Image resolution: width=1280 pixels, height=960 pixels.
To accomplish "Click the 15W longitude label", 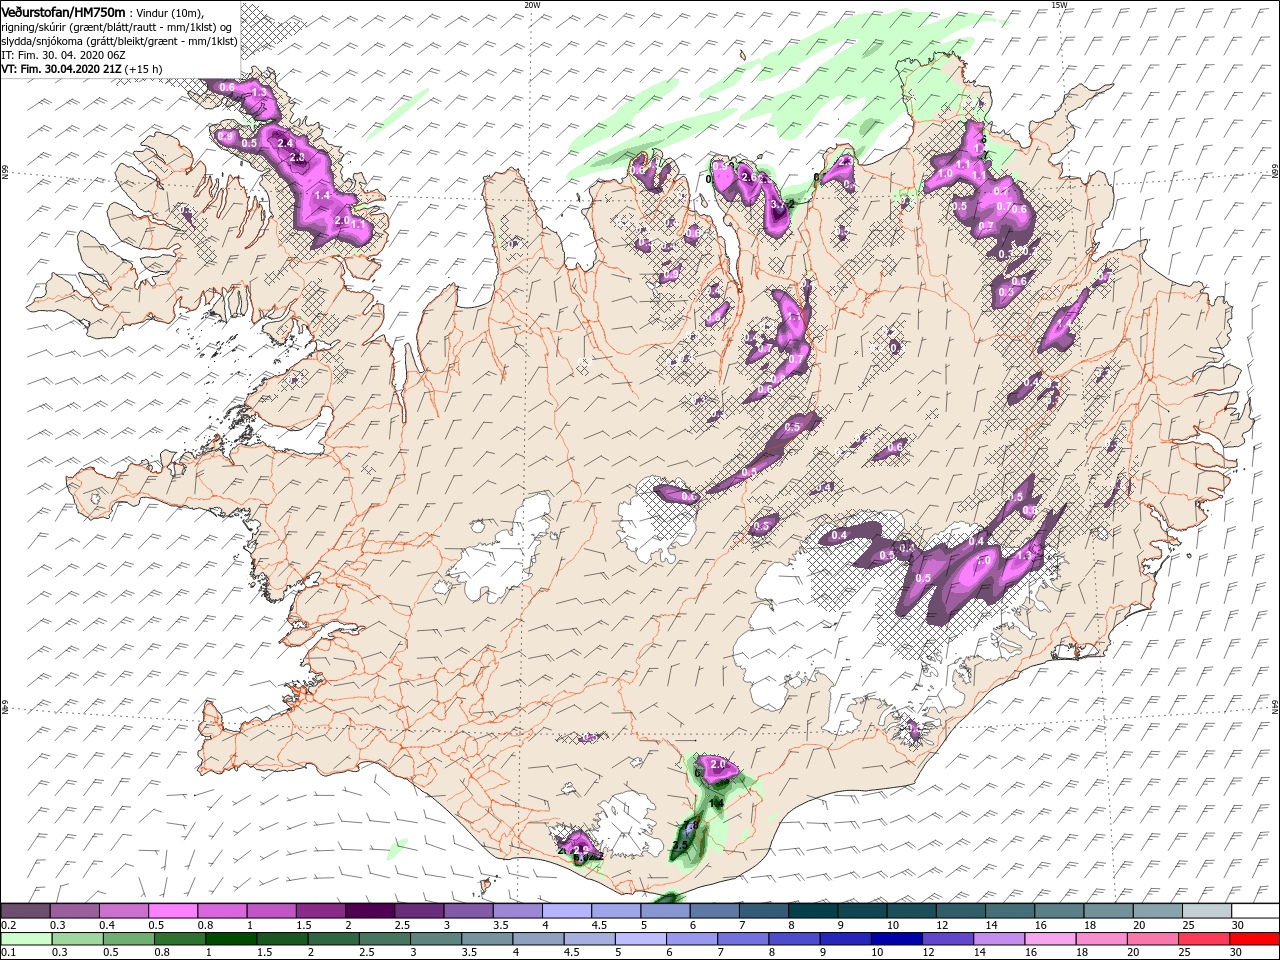I will (x=1059, y=4).
